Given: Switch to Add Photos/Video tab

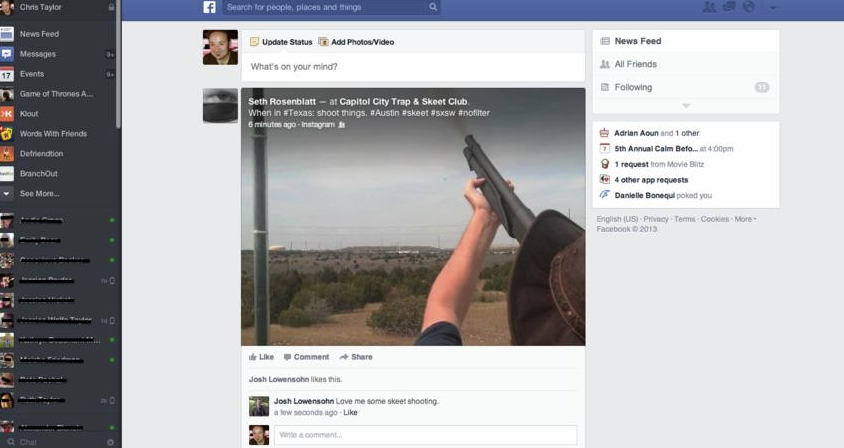Looking at the screenshot, I should click(356, 42).
